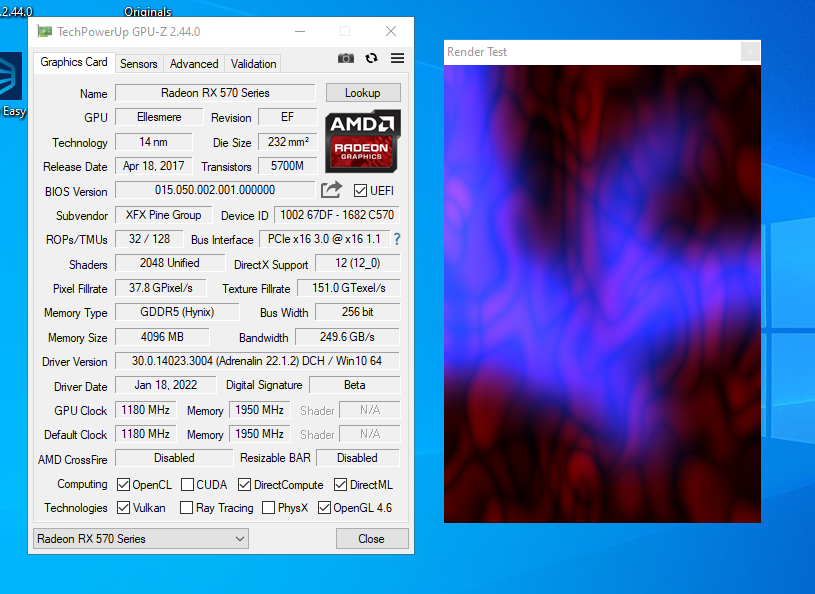Switch to the Graphics Card tab

tap(74, 62)
